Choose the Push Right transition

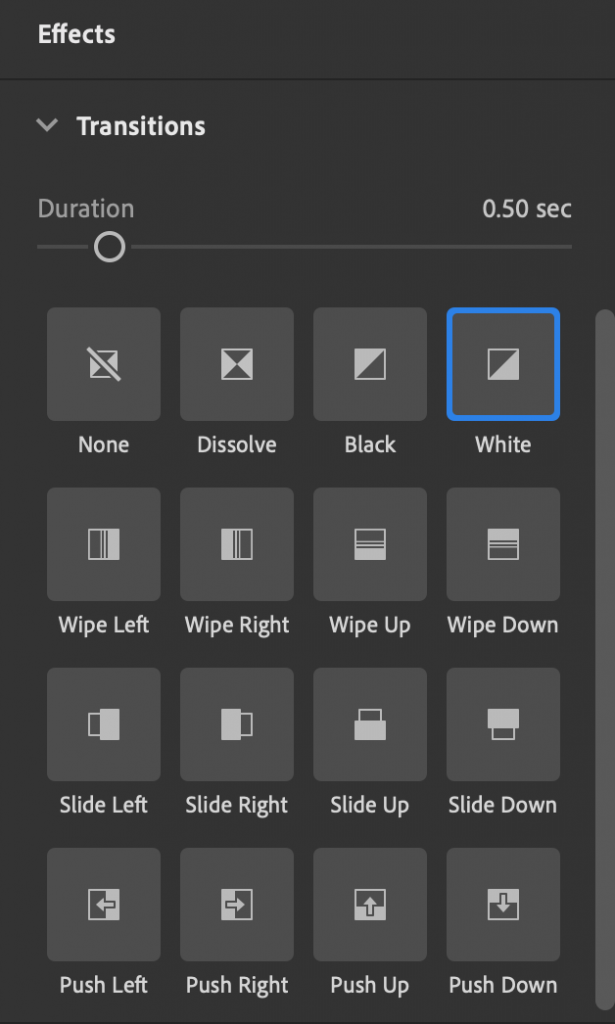pos(237,904)
